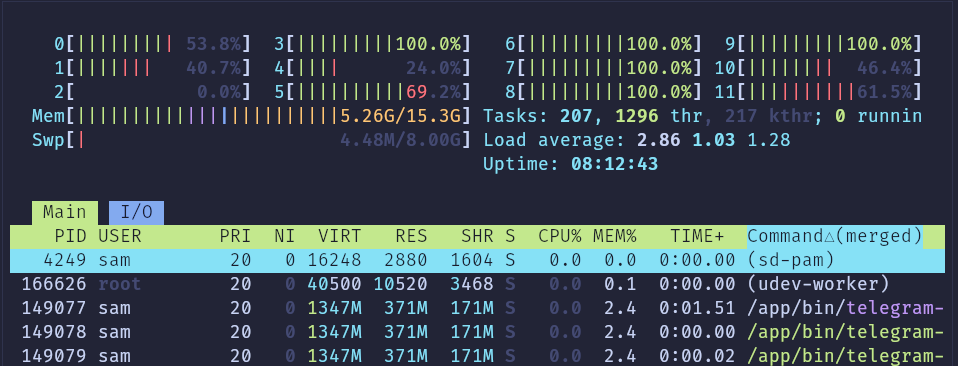The height and width of the screenshot is (366, 958).
Task: Click the CPU 4 meter at 24.0%
Action: click(373, 68)
